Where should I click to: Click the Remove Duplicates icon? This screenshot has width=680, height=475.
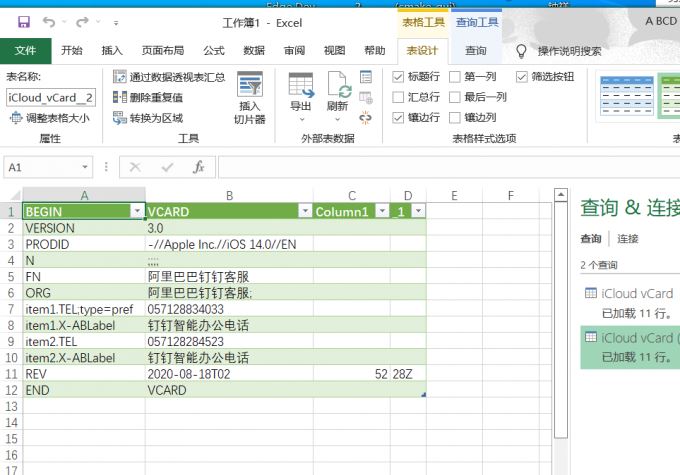[x=120, y=97]
